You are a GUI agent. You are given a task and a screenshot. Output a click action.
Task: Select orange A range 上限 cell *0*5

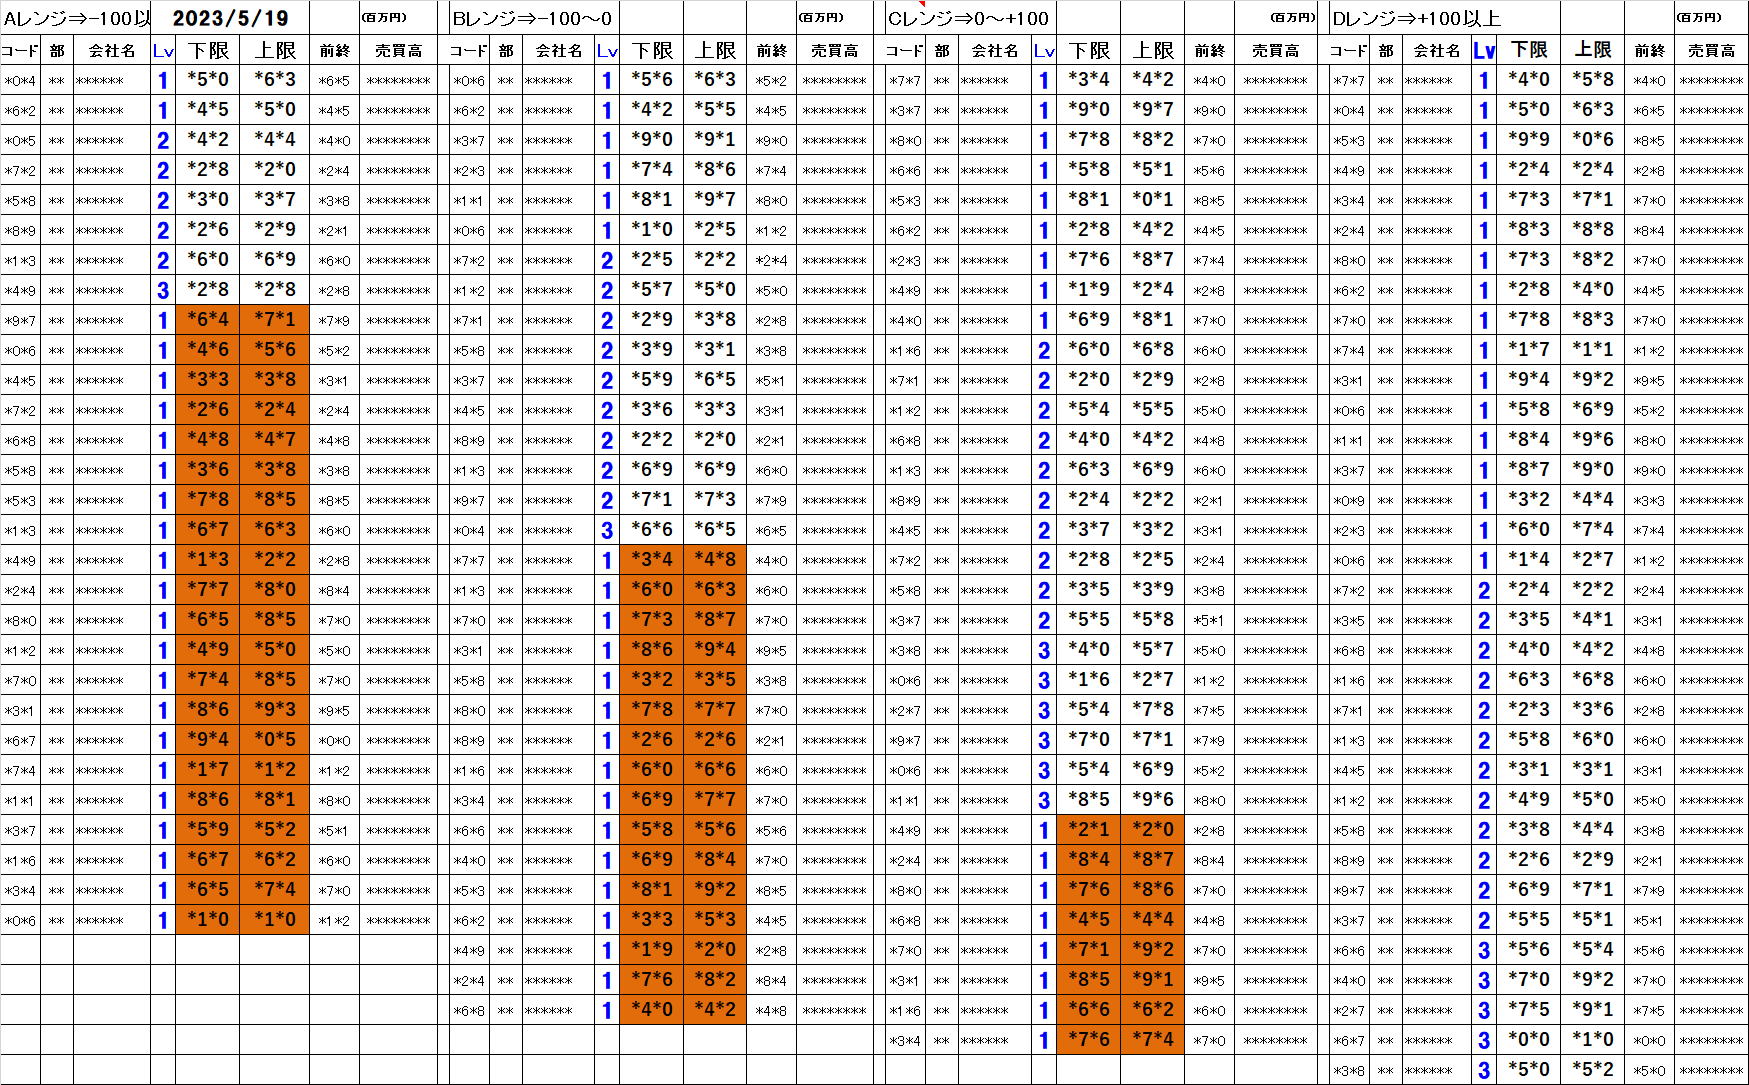click(275, 740)
